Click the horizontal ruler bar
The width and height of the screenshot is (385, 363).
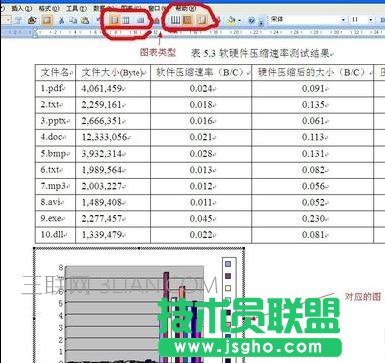click(193, 32)
